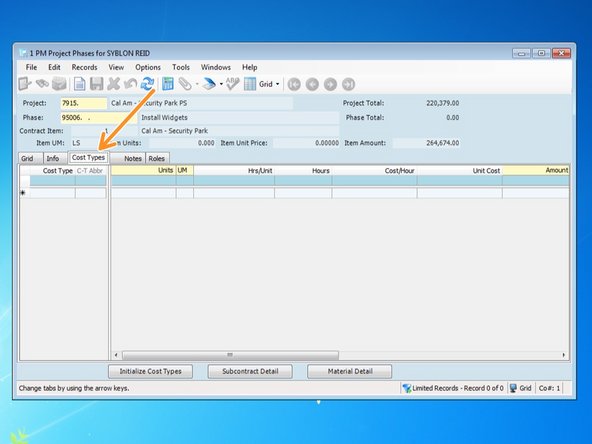Screen dimensions: 592x444
Task: Open the Edit menu
Action: 54,67
